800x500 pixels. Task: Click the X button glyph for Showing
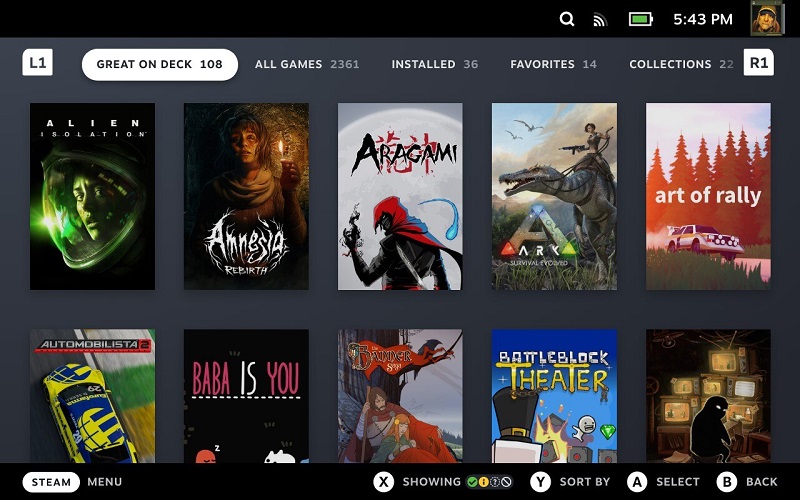(384, 482)
